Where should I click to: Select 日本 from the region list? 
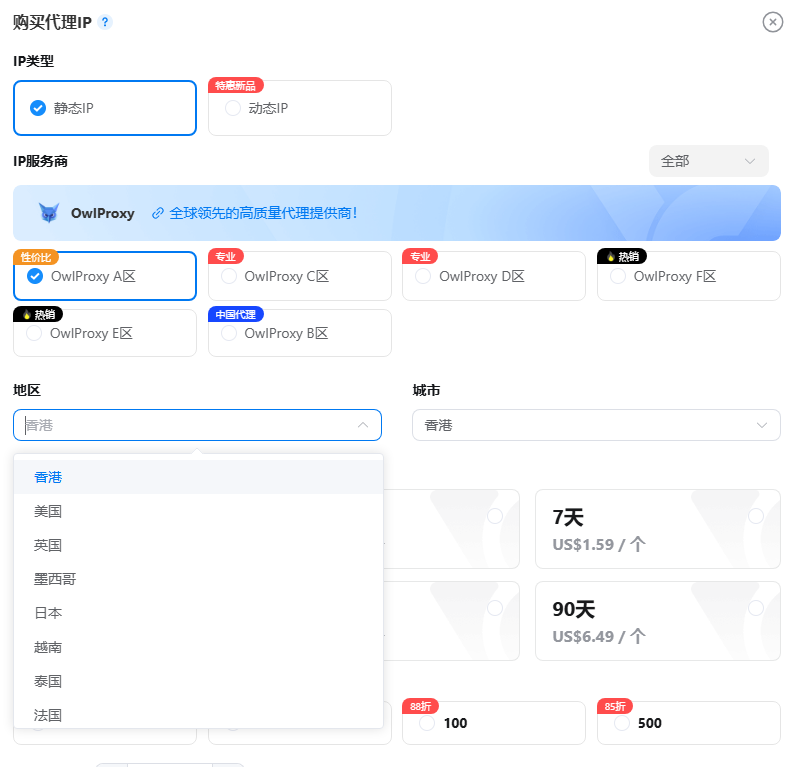(48, 613)
